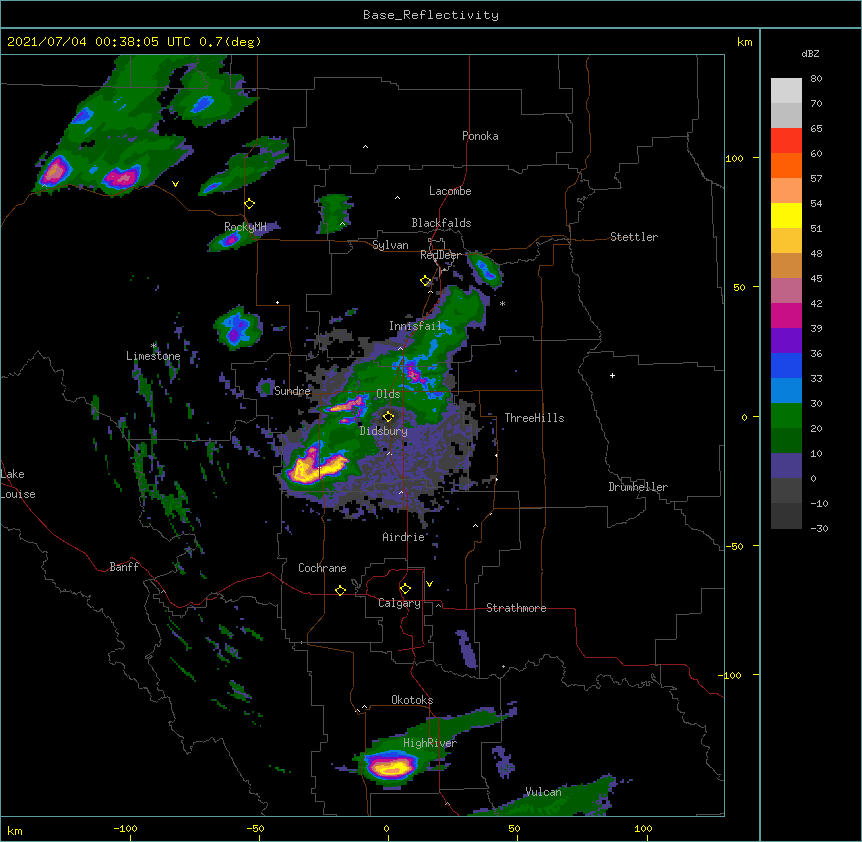The image size is (862, 842).
Task: Click the Limestone label
Action: coord(153,356)
